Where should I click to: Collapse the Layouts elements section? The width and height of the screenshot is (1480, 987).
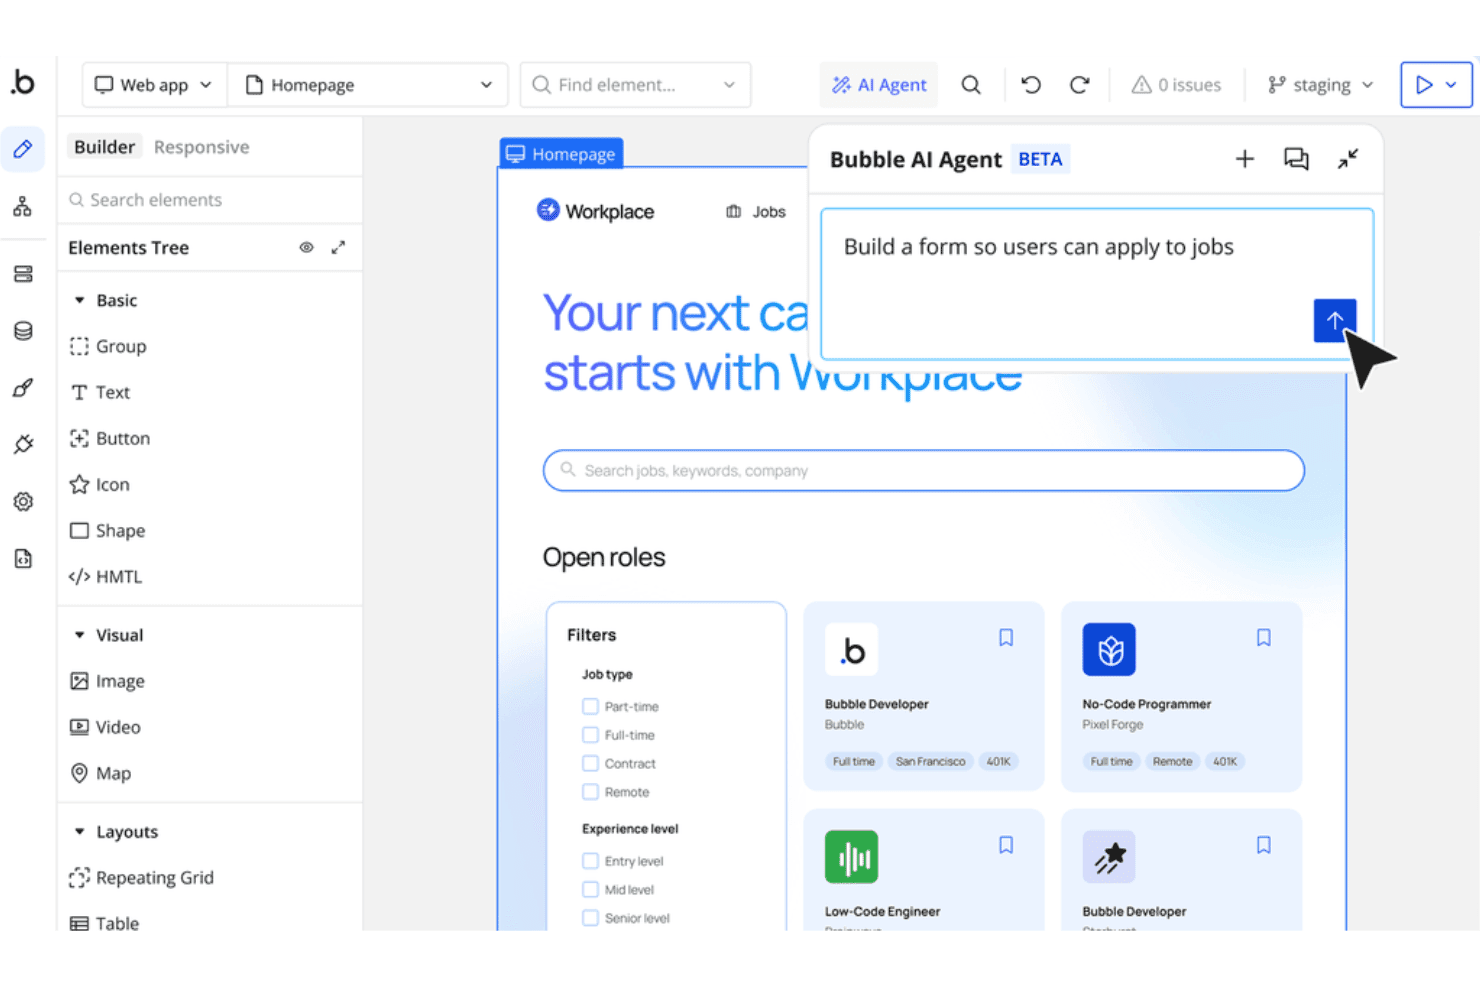click(80, 832)
